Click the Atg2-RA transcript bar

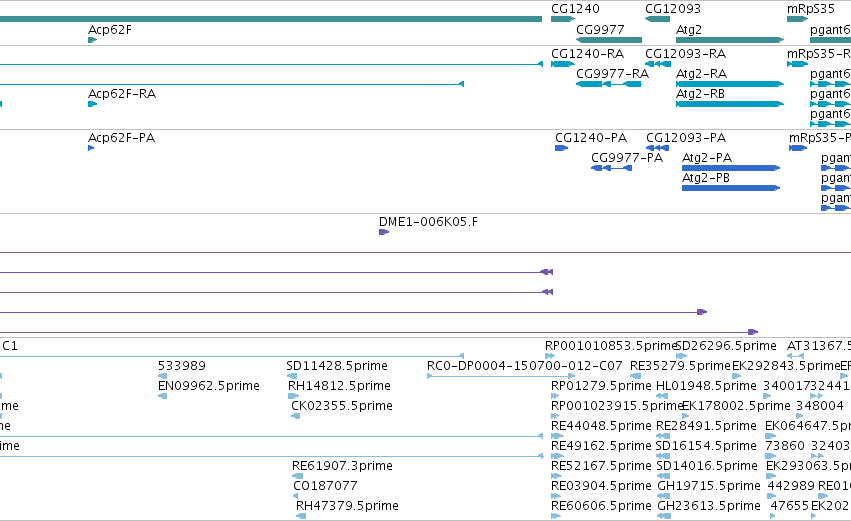[x=730, y=84]
